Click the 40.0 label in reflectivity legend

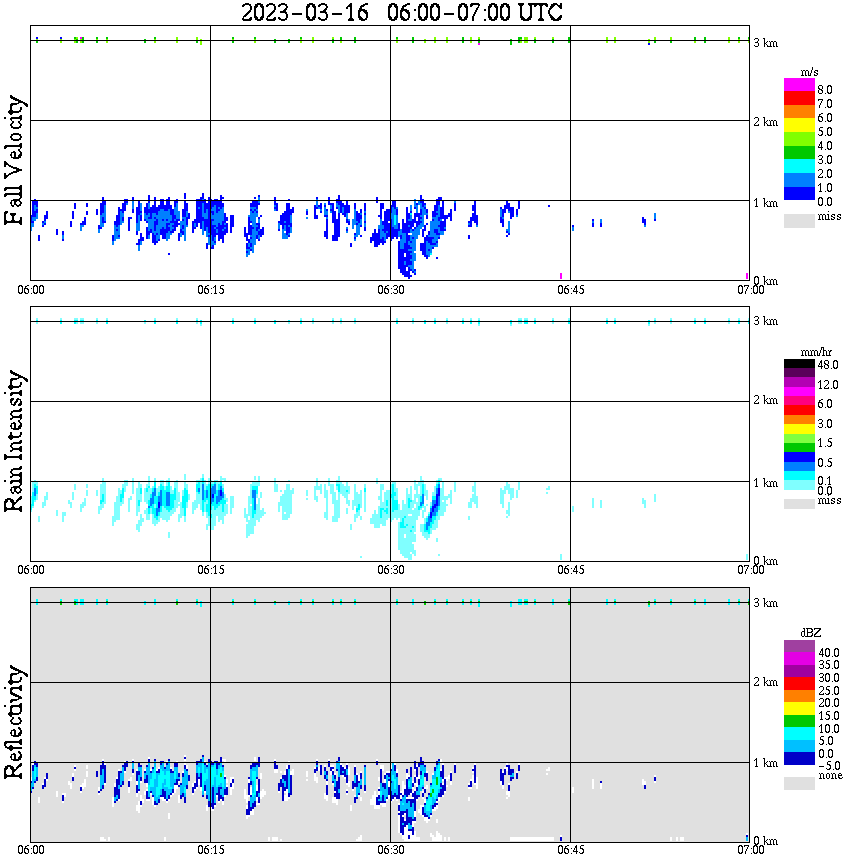pyautogui.click(x=829, y=653)
